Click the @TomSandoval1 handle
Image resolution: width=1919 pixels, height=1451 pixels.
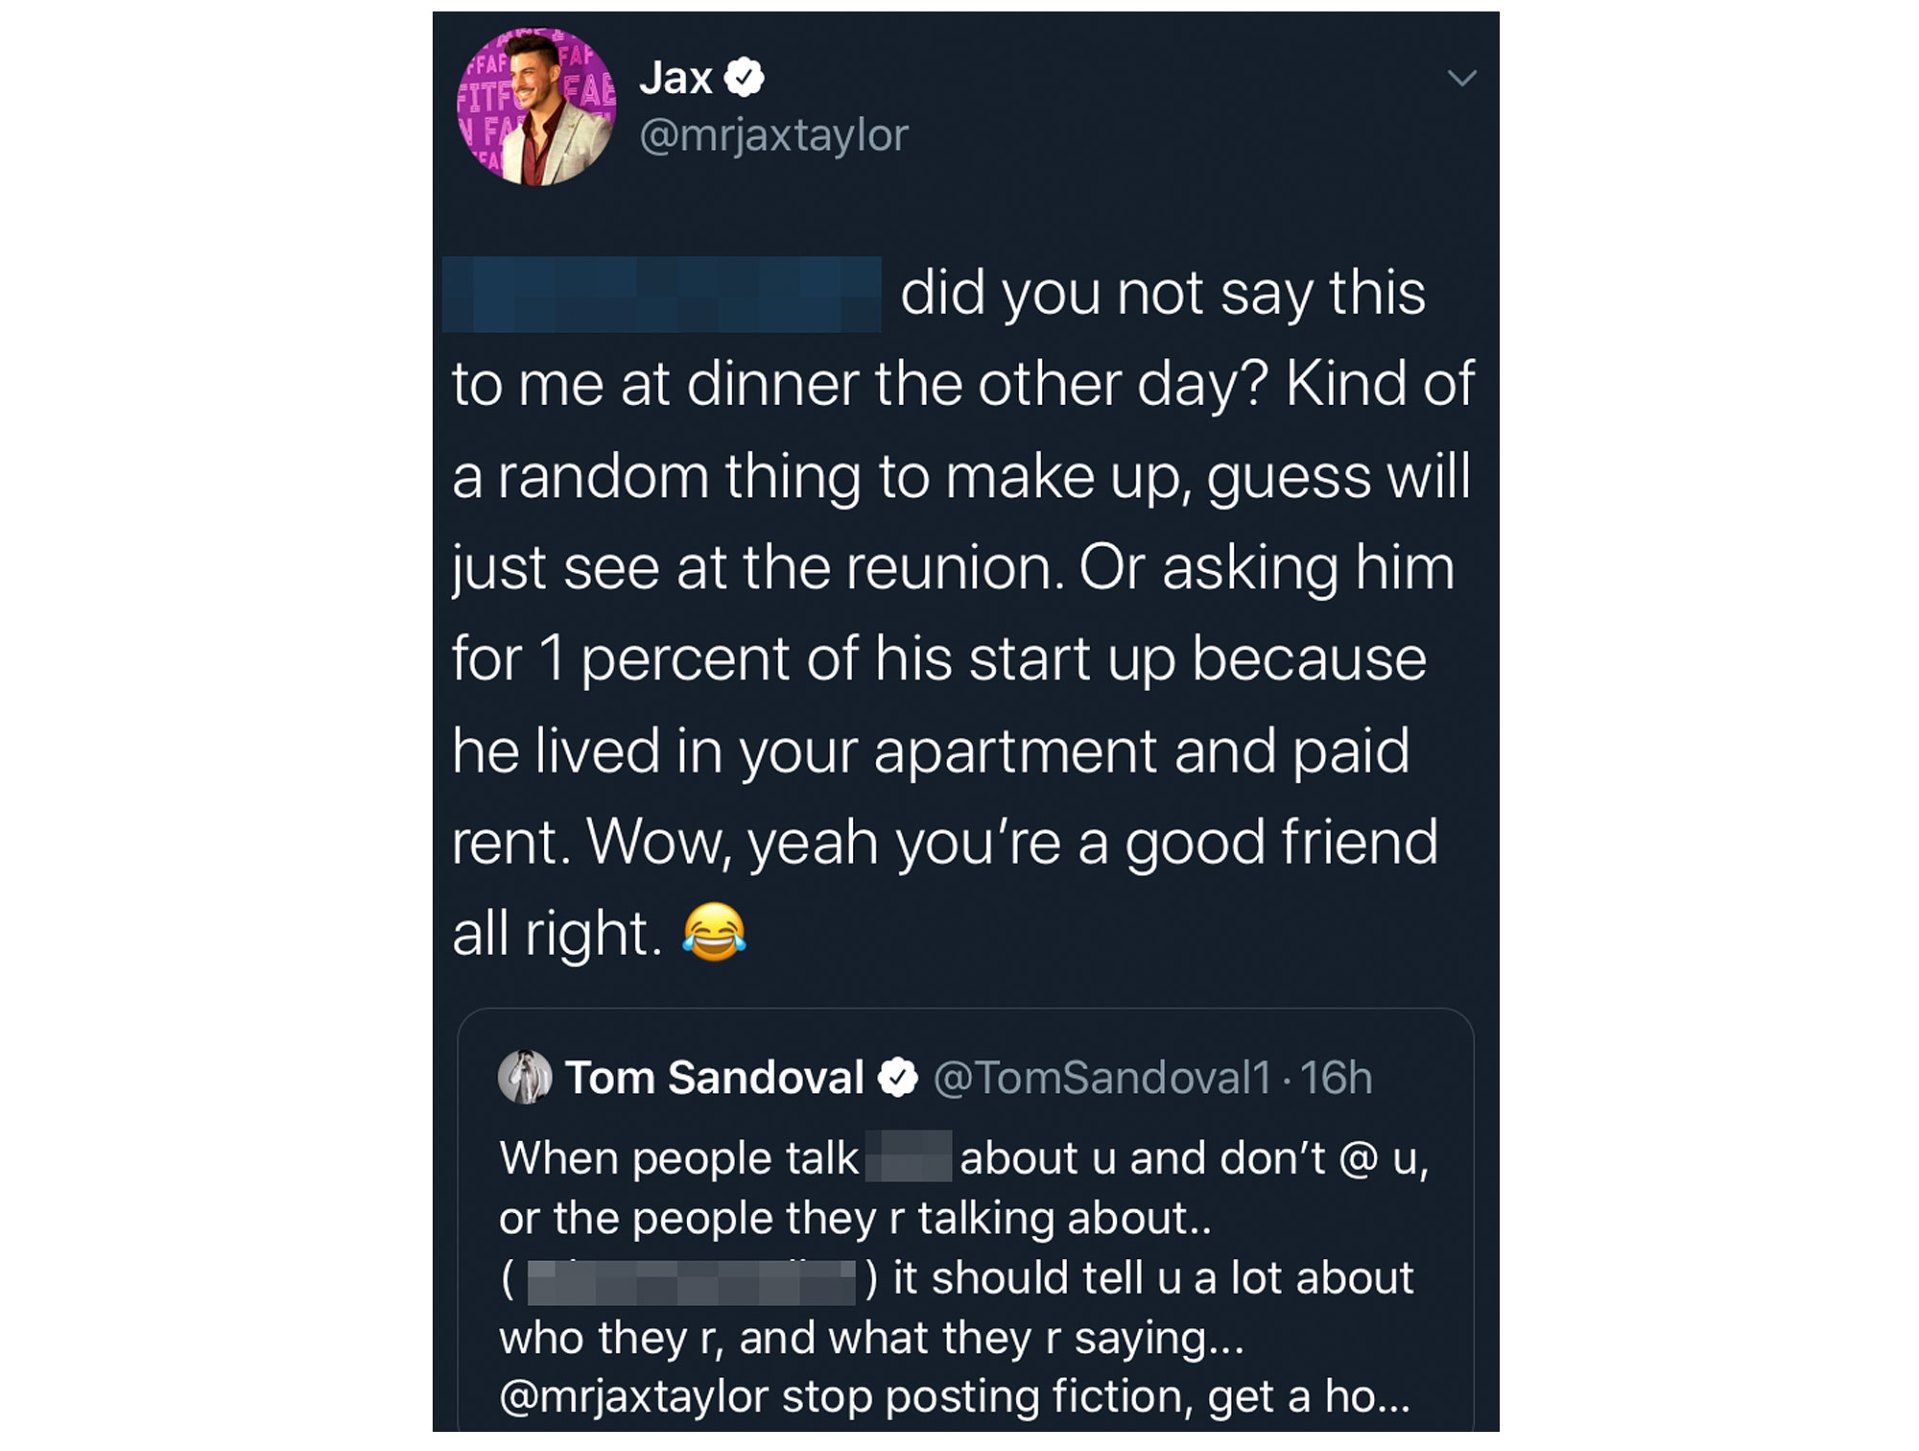[1101, 1078]
